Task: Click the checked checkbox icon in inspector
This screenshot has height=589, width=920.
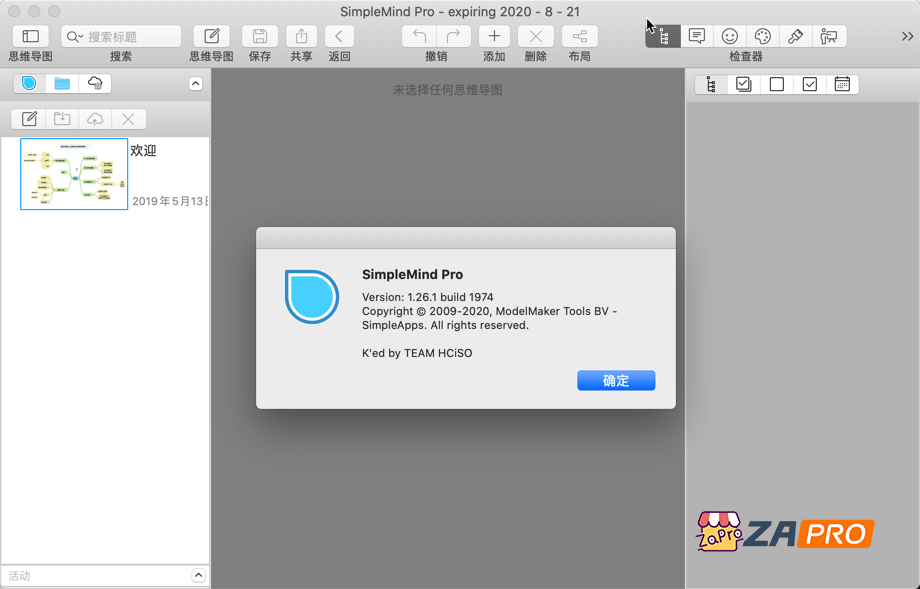Action: tap(810, 85)
